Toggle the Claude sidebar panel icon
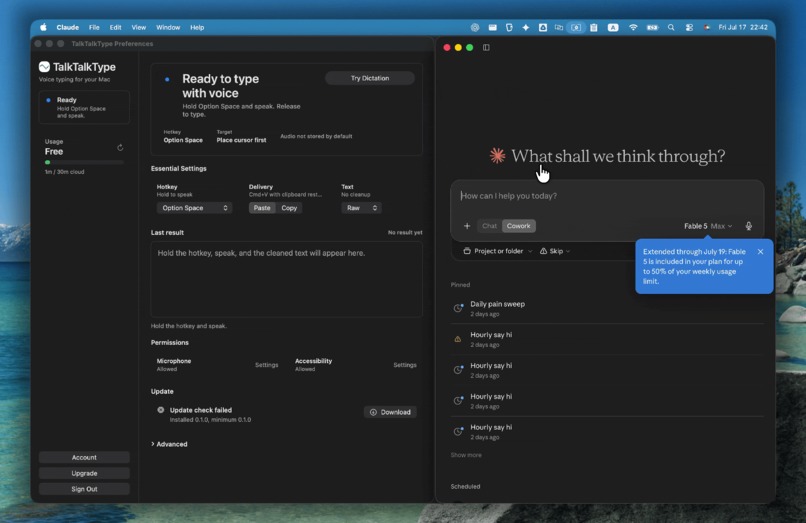This screenshot has height=523, width=806. [486, 47]
